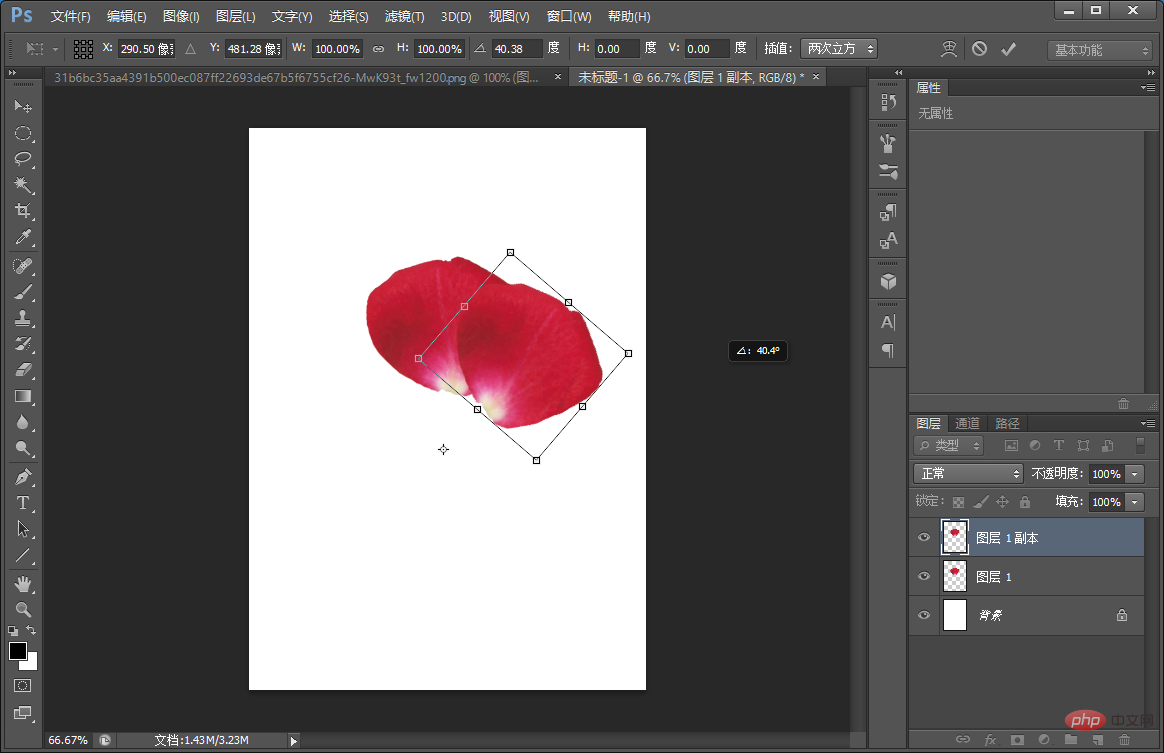The image size is (1164, 753).
Task: Switch to warp mode button
Action: pyautogui.click(x=949, y=49)
